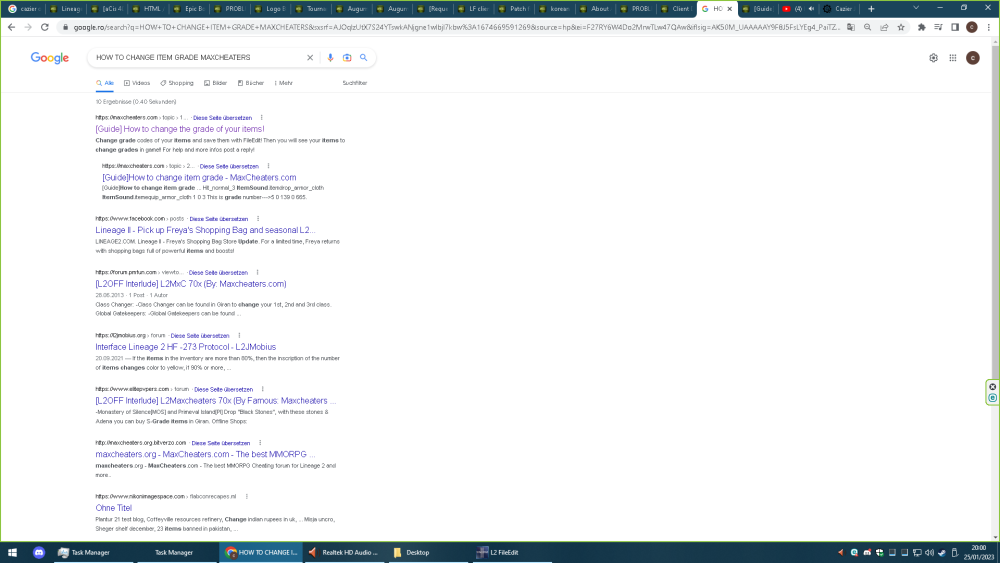Open 'L2MxC 70x (By: Maxcheaters.com)' result

click(191, 284)
